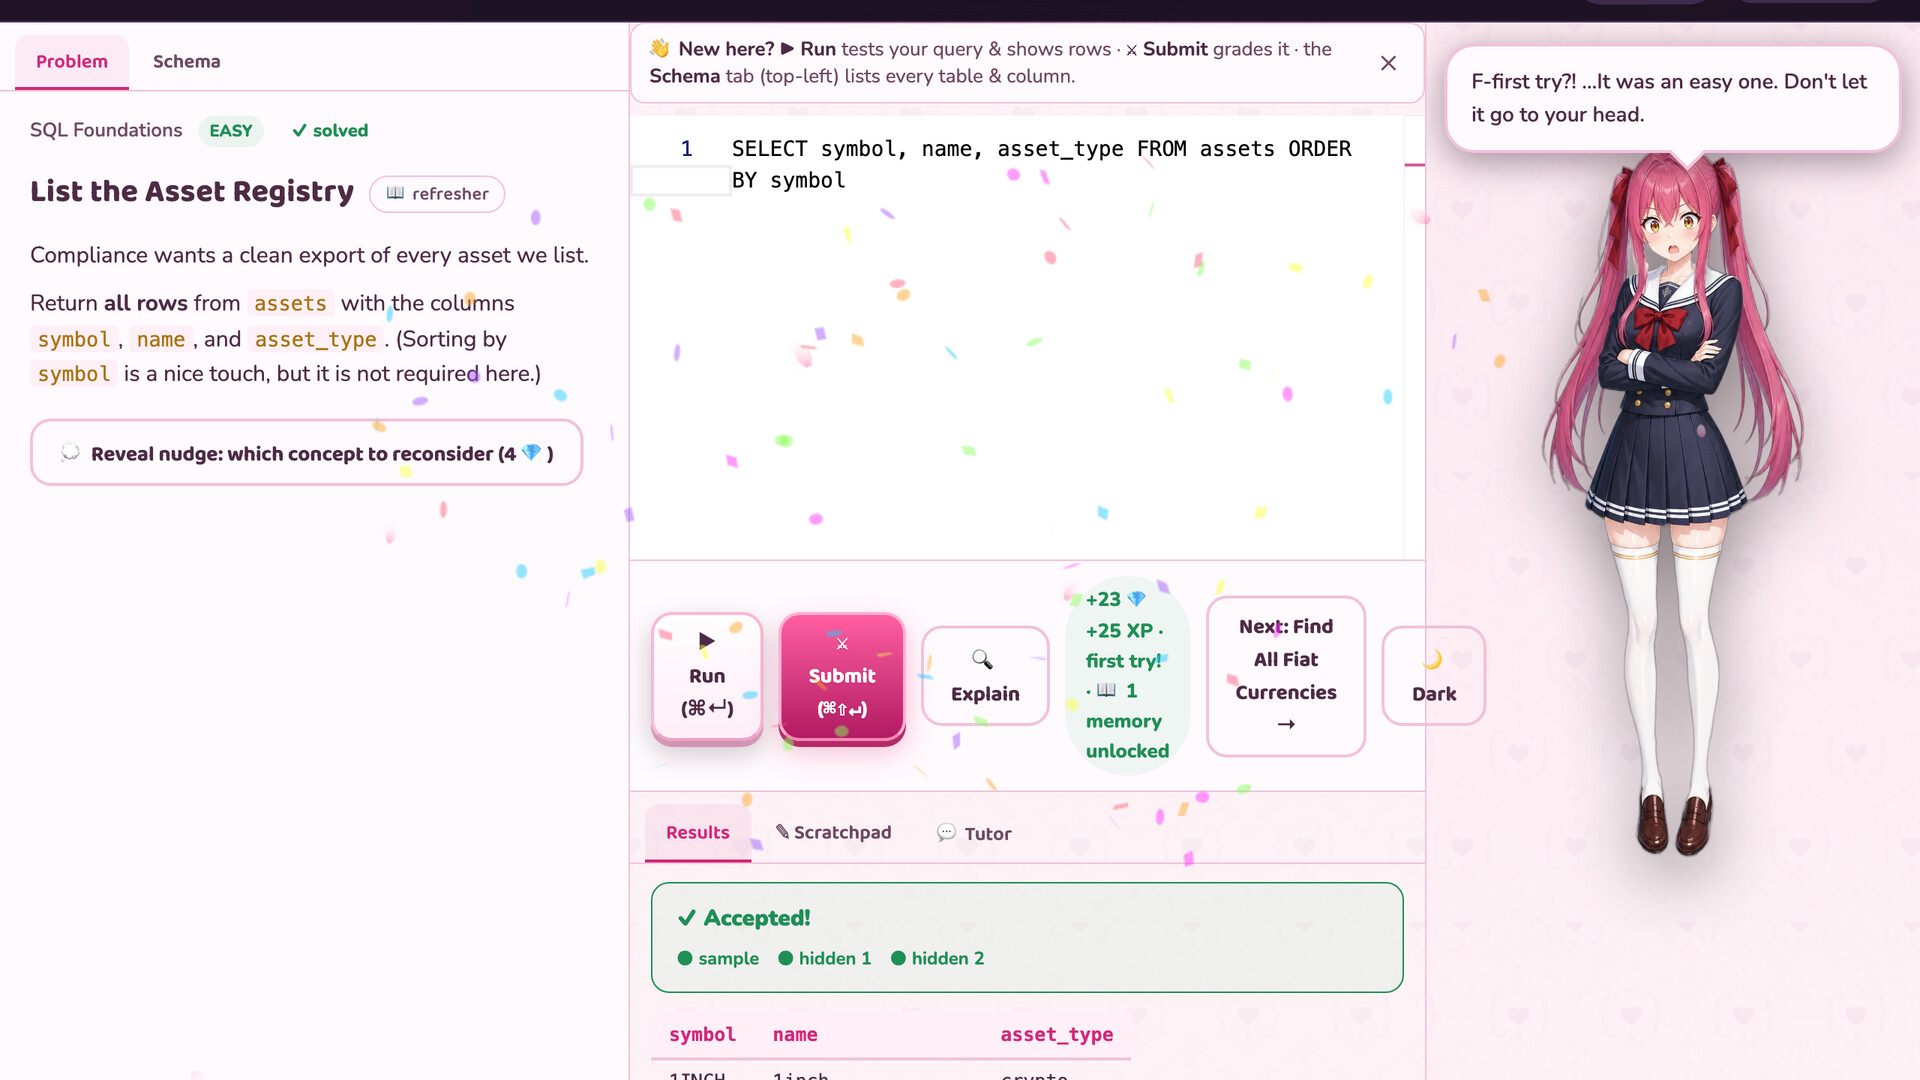The width and height of the screenshot is (1920, 1080).
Task: Open the Schema tab
Action: coord(186,62)
